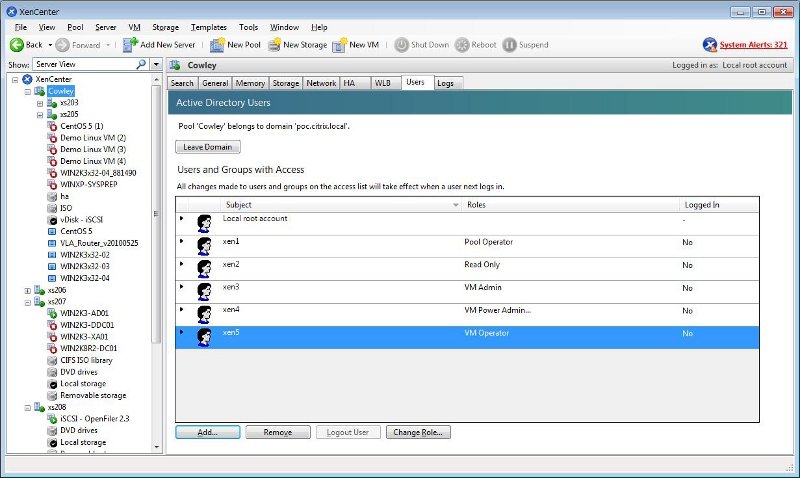Open the Tools menu
Viewport: 800px width, 478px height.
[248, 27]
